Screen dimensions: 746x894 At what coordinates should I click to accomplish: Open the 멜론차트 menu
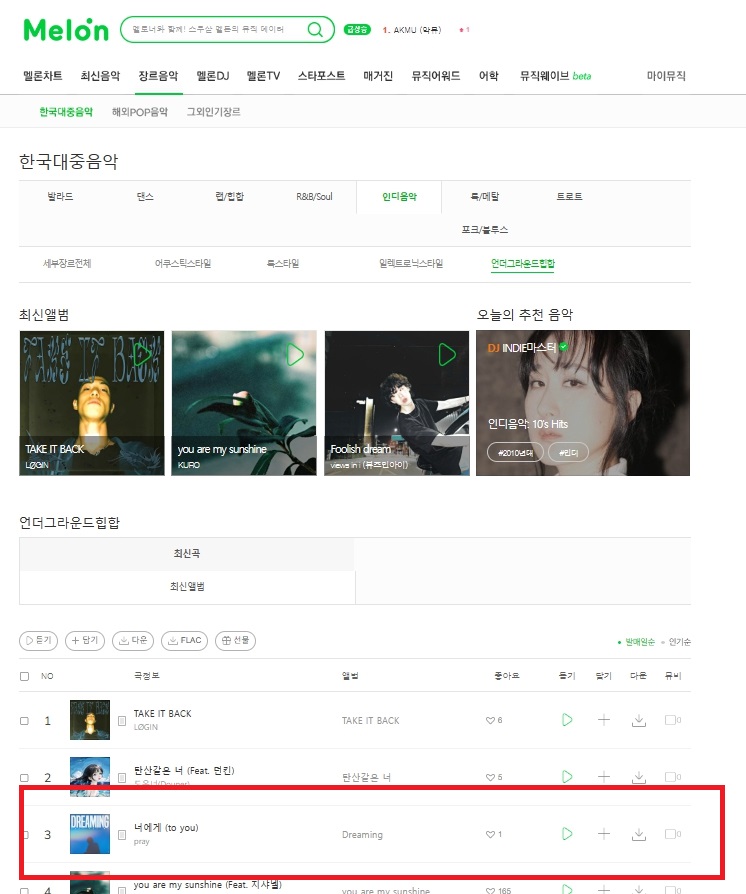(43, 76)
